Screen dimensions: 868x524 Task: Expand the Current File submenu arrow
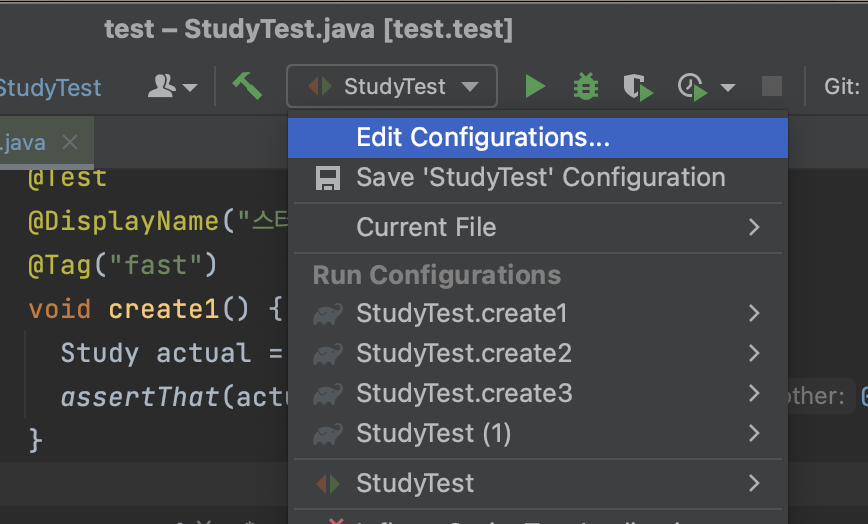(755, 227)
